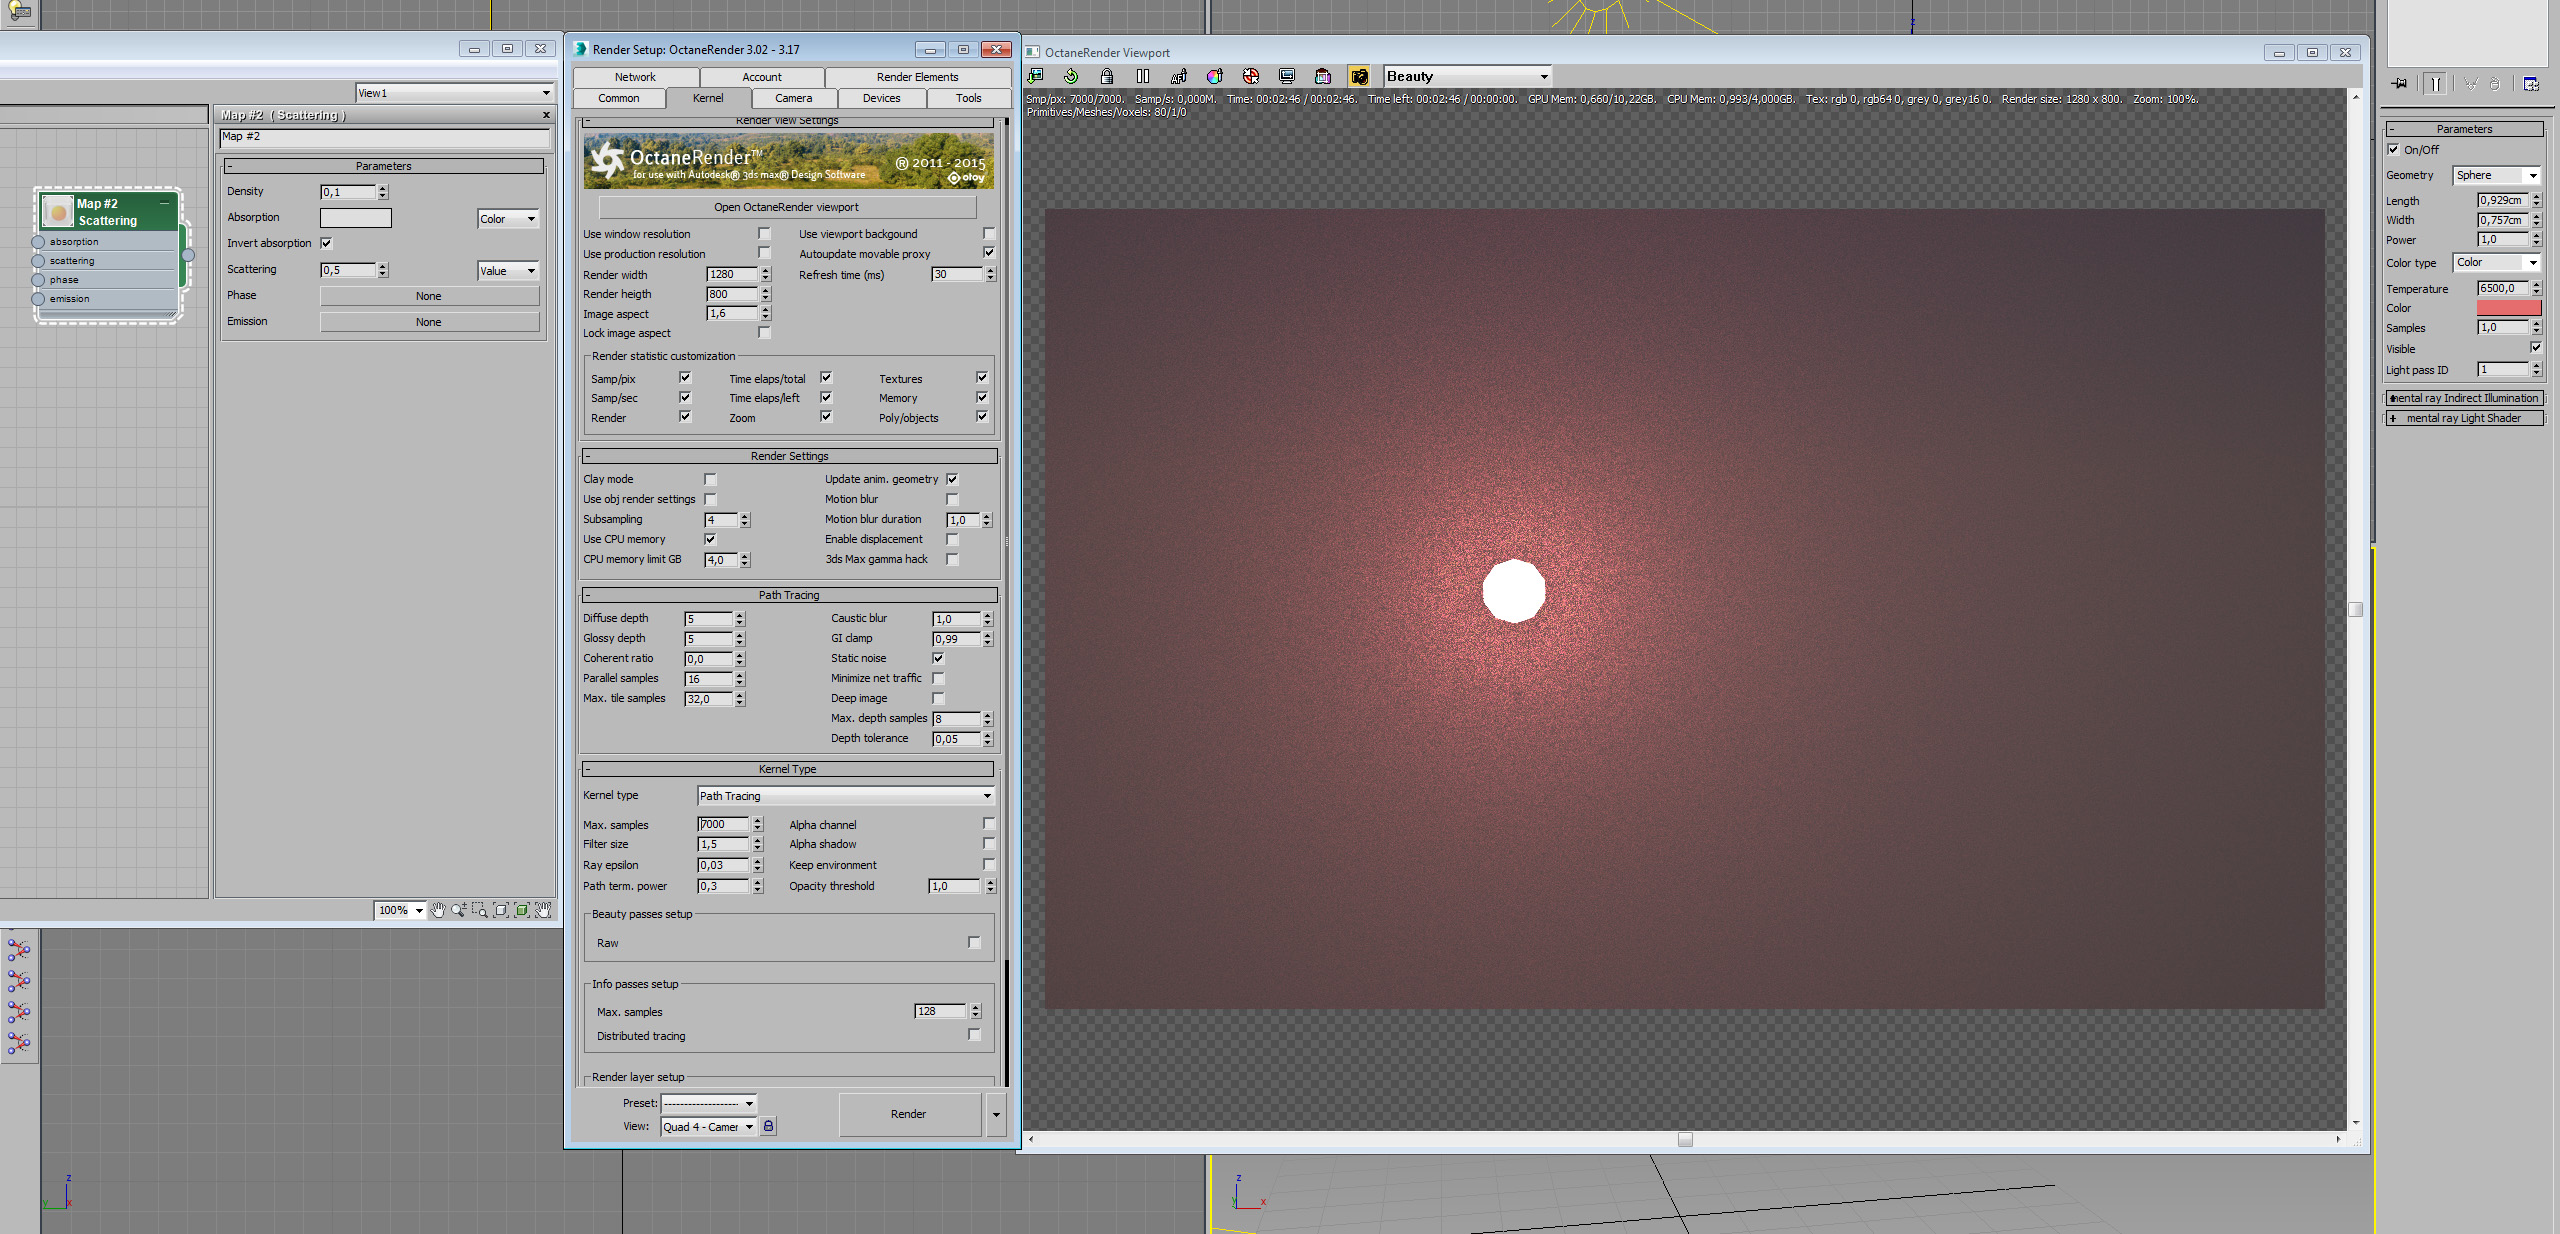
Task: Open the Beauty render pass dropdown
Action: [1467, 76]
